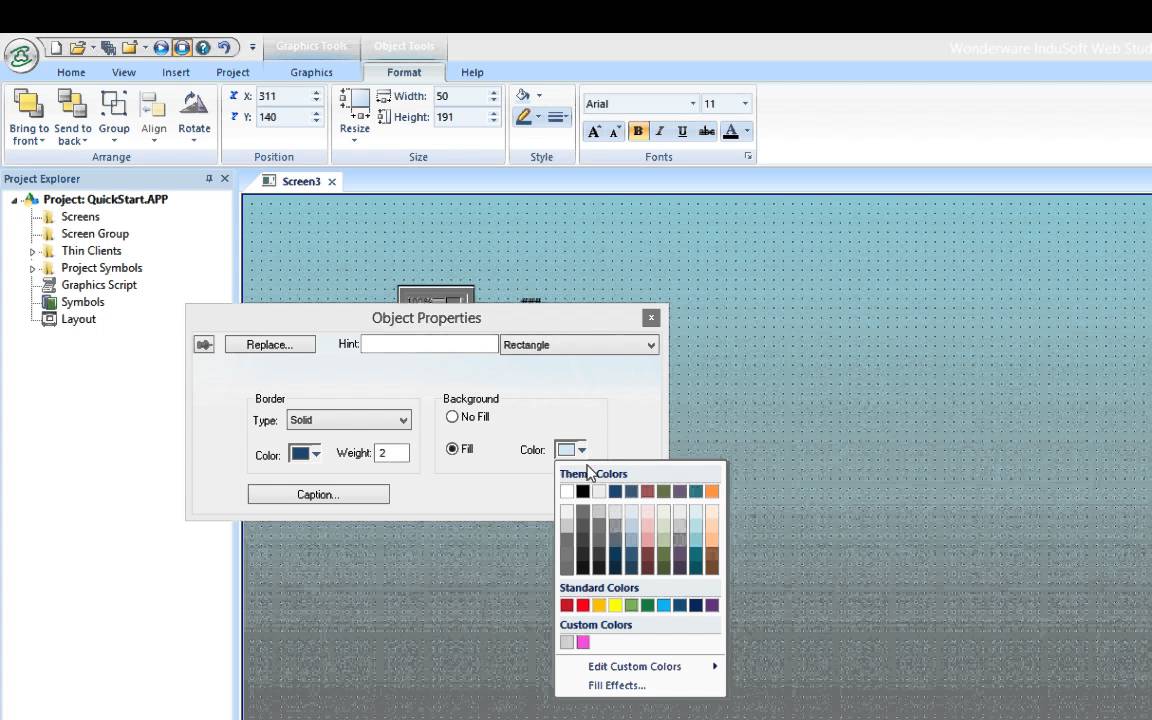Click the Replace... button
The height and width of the screenshot is (720, 1152).
(x=270, y=345)
